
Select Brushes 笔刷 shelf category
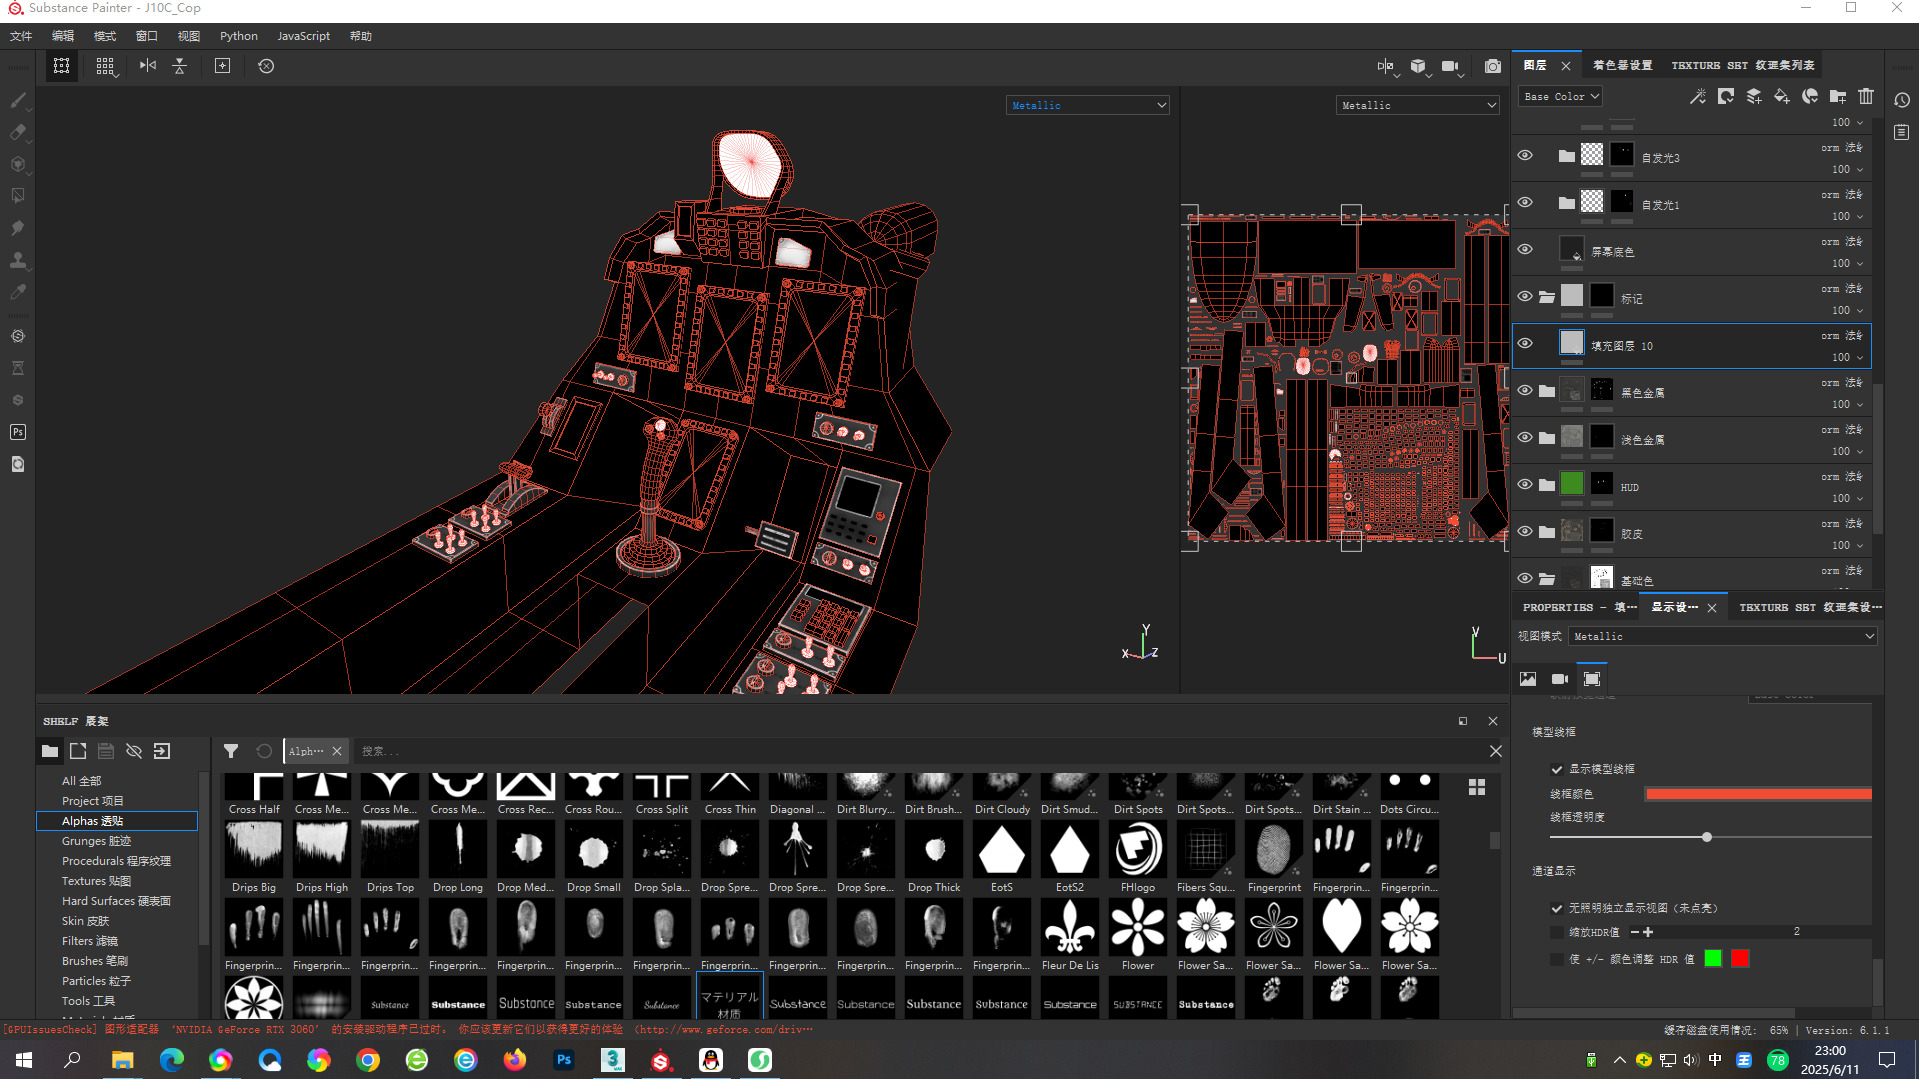(95, 961)
